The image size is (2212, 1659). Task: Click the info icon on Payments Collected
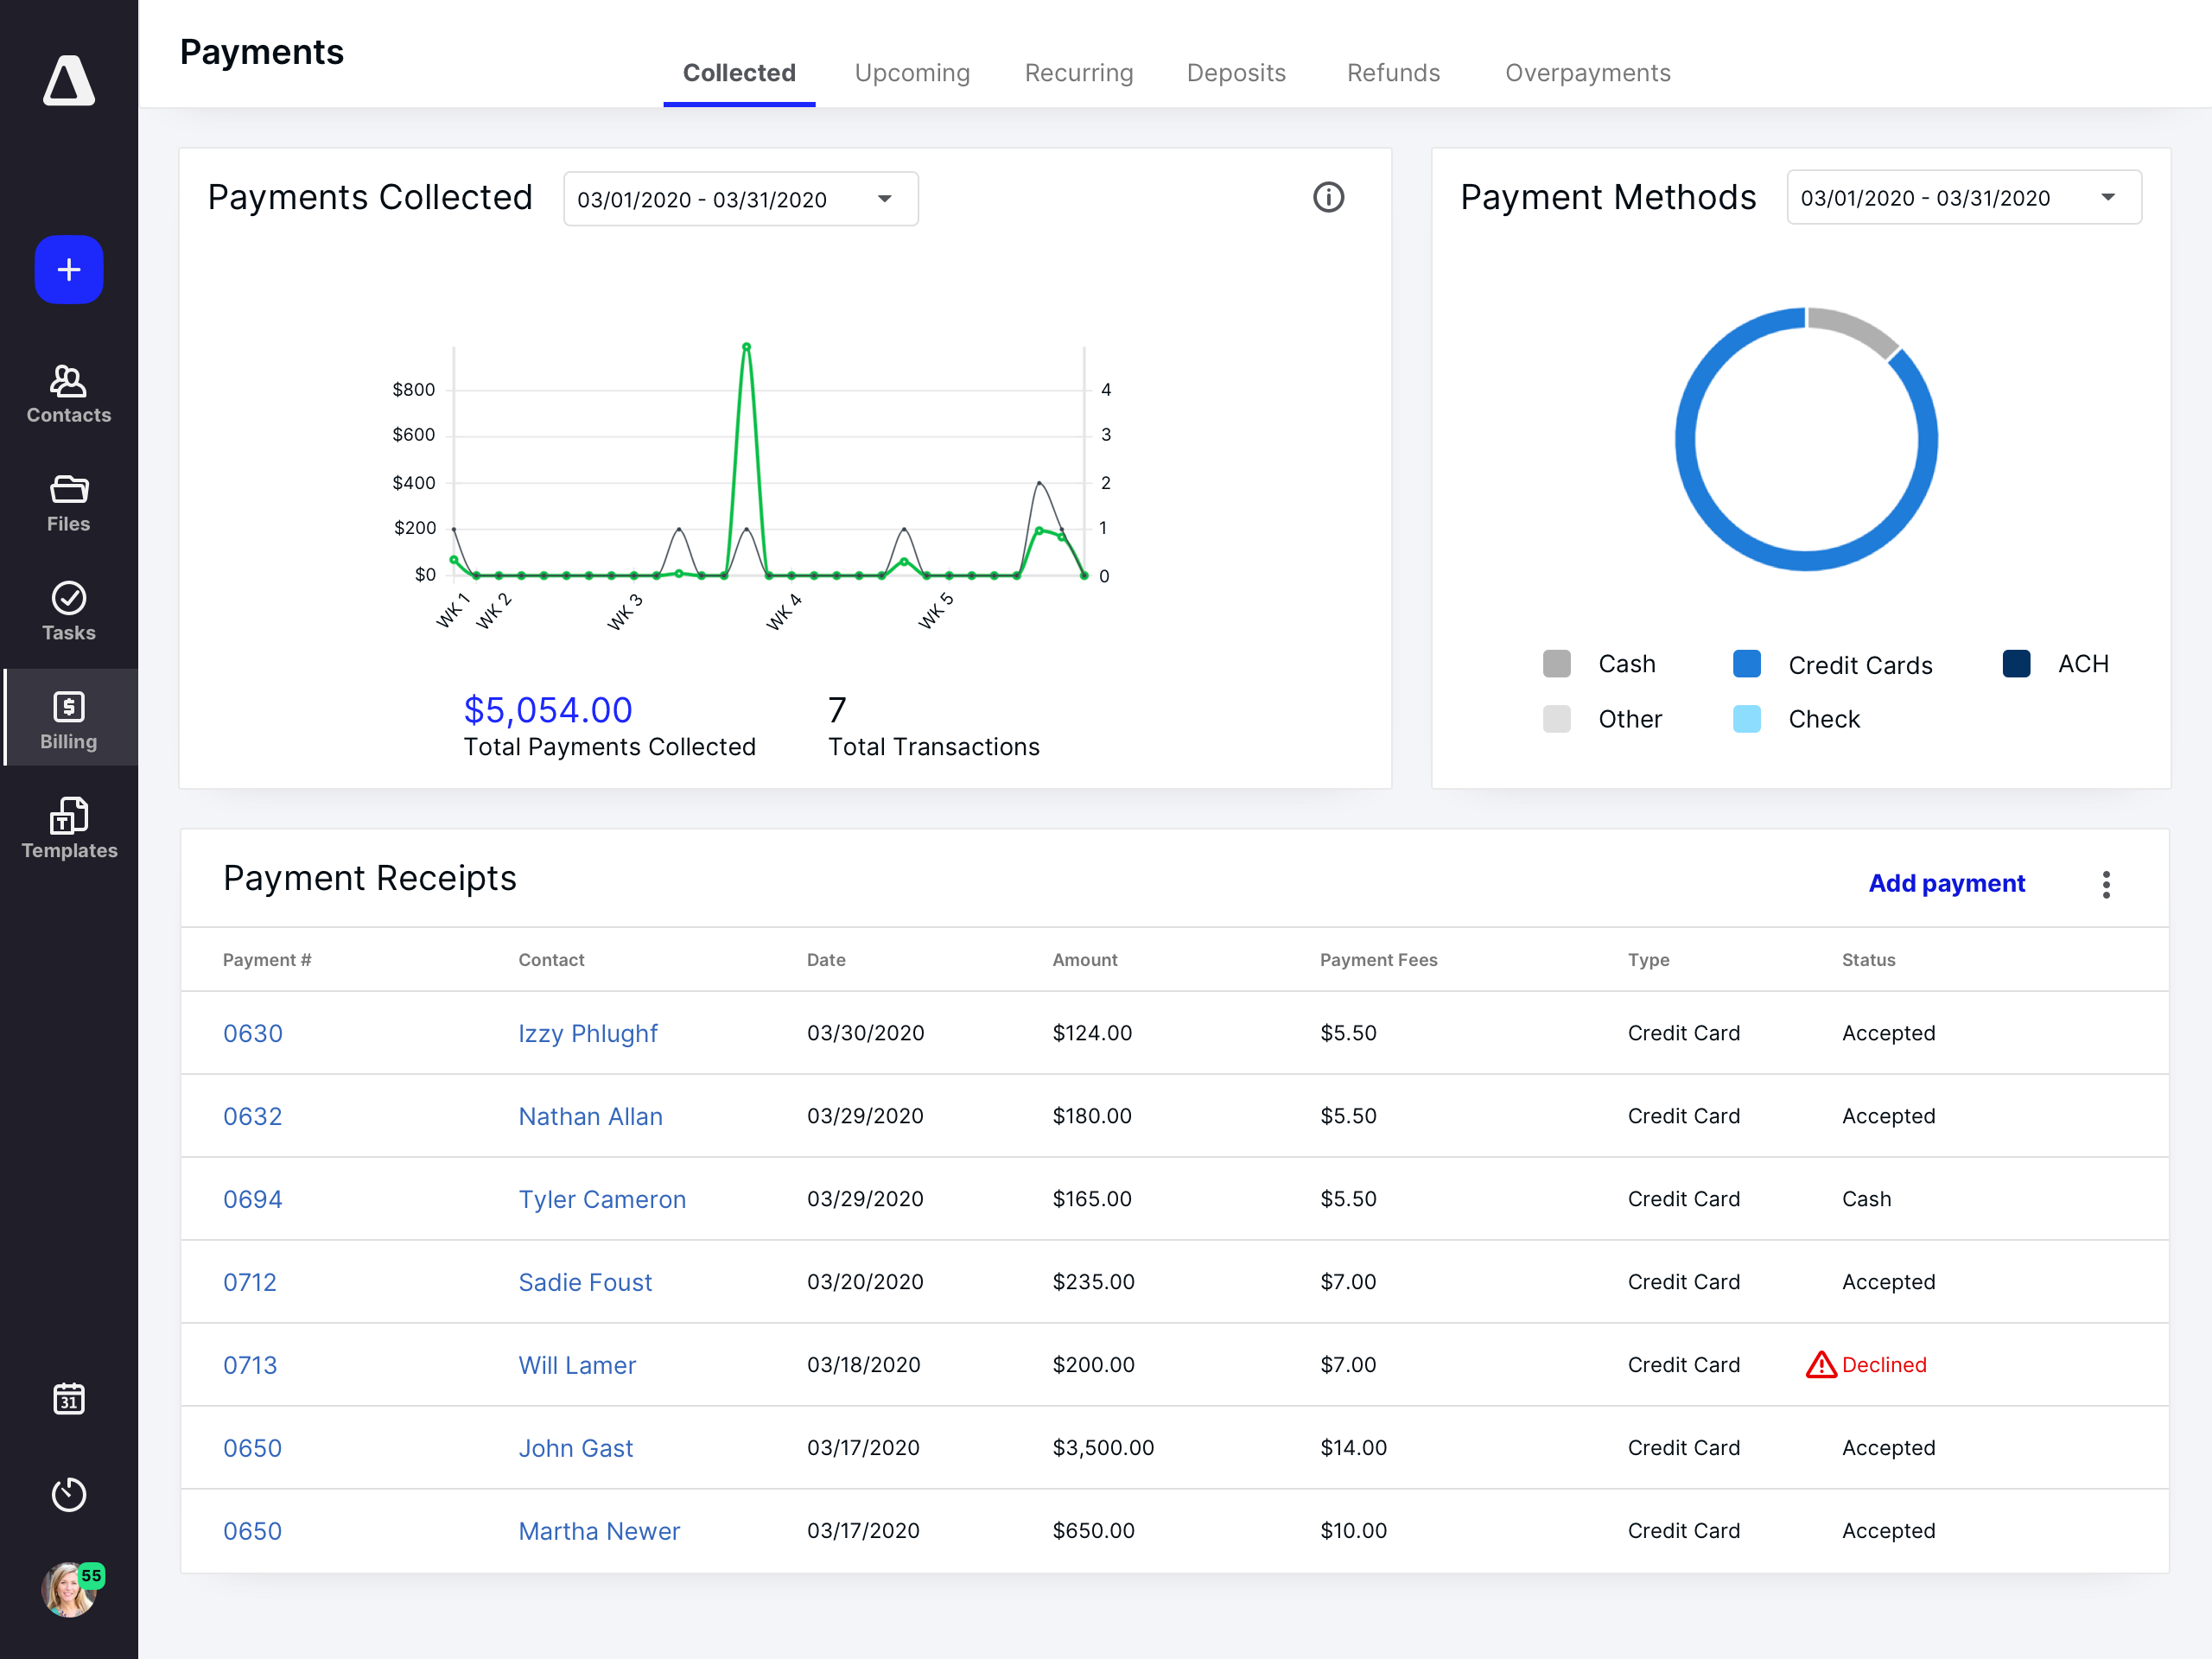(x=1328, y=198)
